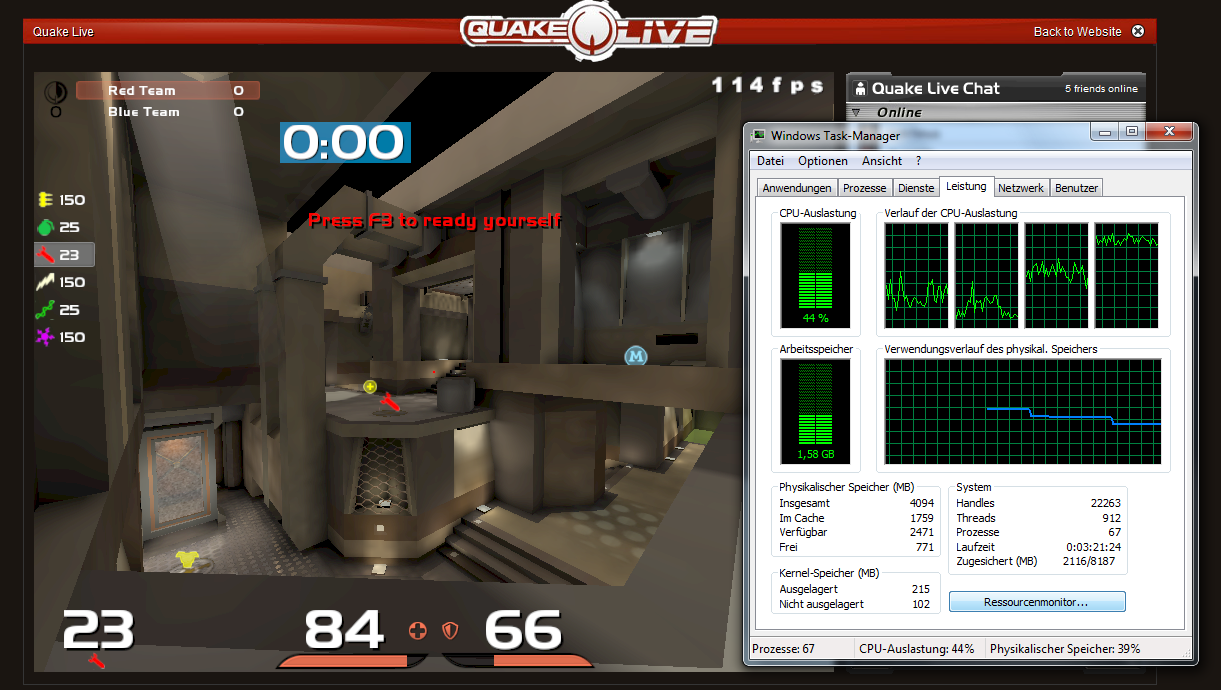
Task: Click the Ressourcenmonitor button
Action: (1037, 602)
